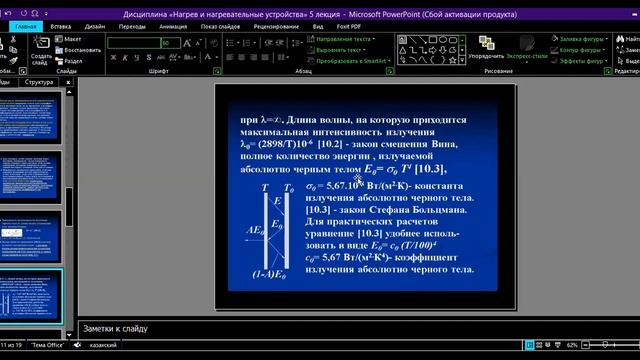The width and height of the screenshot is (640, 360).
Task: Open the Рецензирование ribbon tab
Action: tap(276, 27)
